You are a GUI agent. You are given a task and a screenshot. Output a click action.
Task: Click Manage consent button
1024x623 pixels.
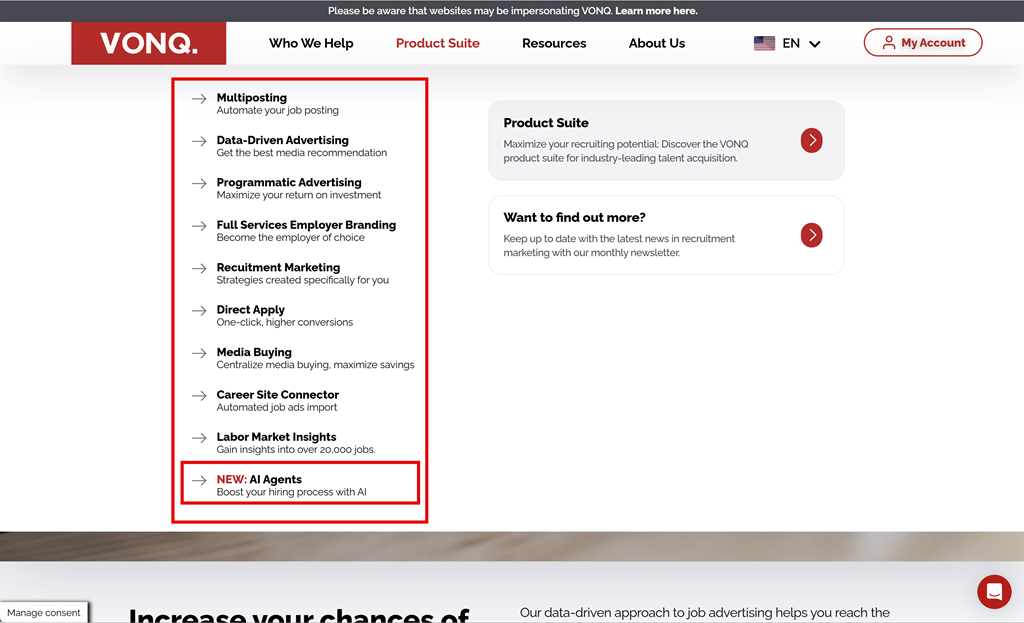pos(44,613)
